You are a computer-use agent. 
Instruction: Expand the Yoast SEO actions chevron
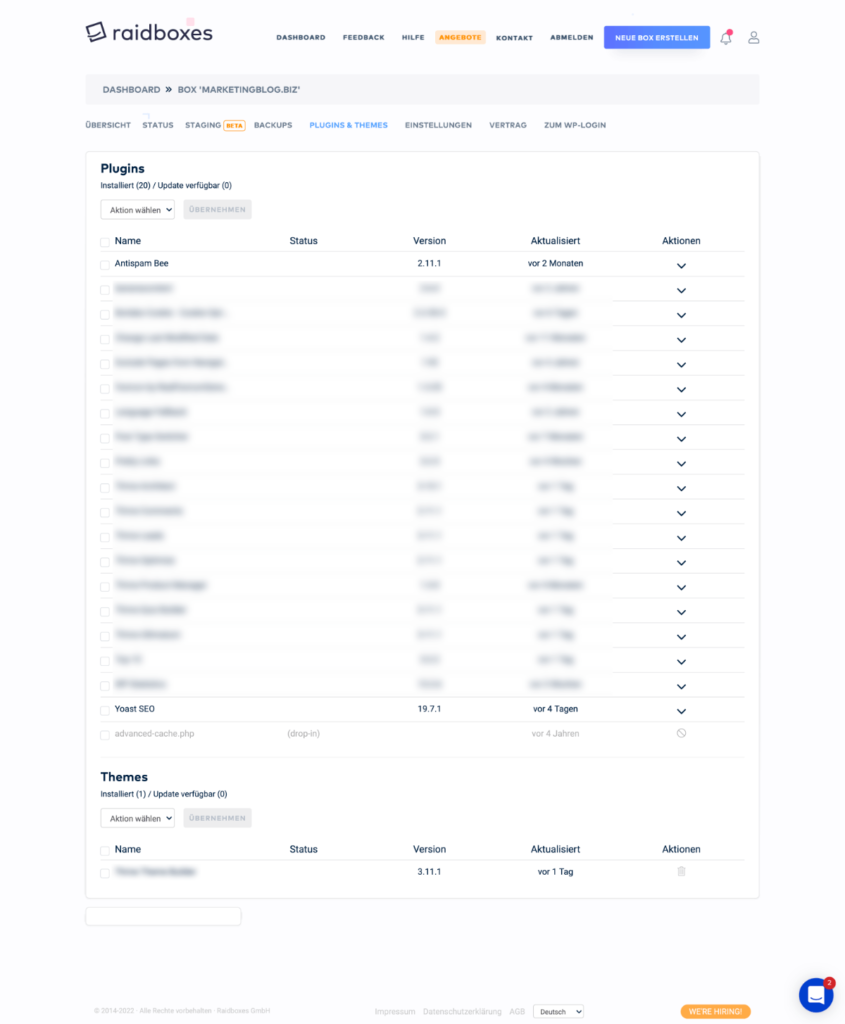[681, 711]
